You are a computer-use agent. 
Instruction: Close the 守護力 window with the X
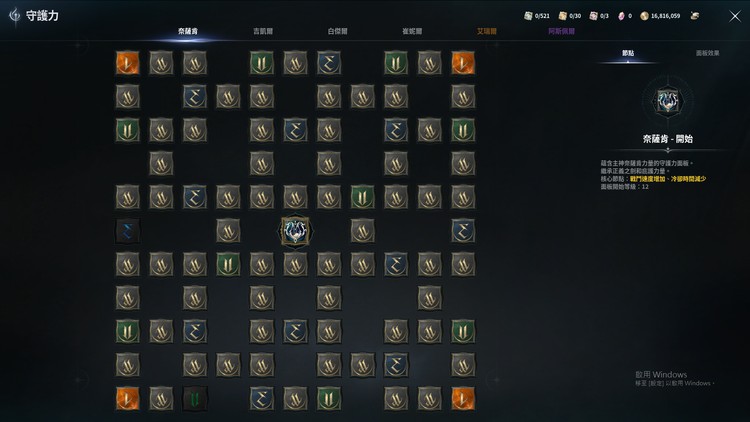pyautogui.click(x=735, y=16)
